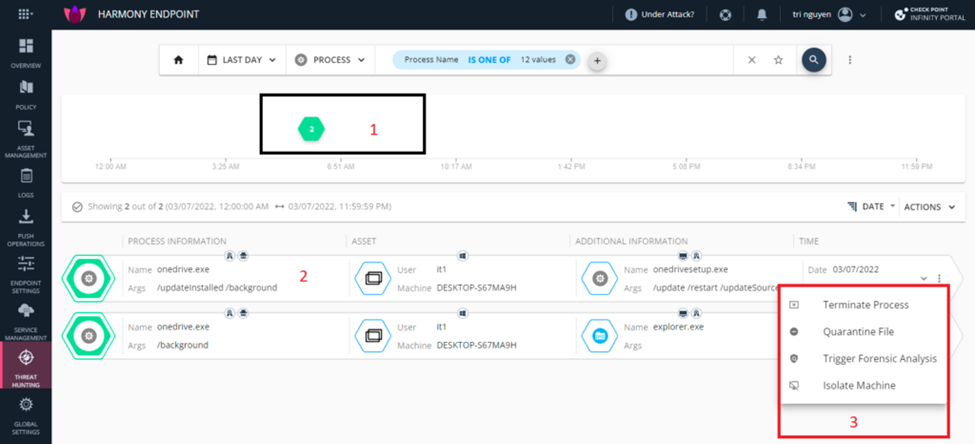
Task: Click the Process Name filter chip
Action: click(x=485, y=60)
